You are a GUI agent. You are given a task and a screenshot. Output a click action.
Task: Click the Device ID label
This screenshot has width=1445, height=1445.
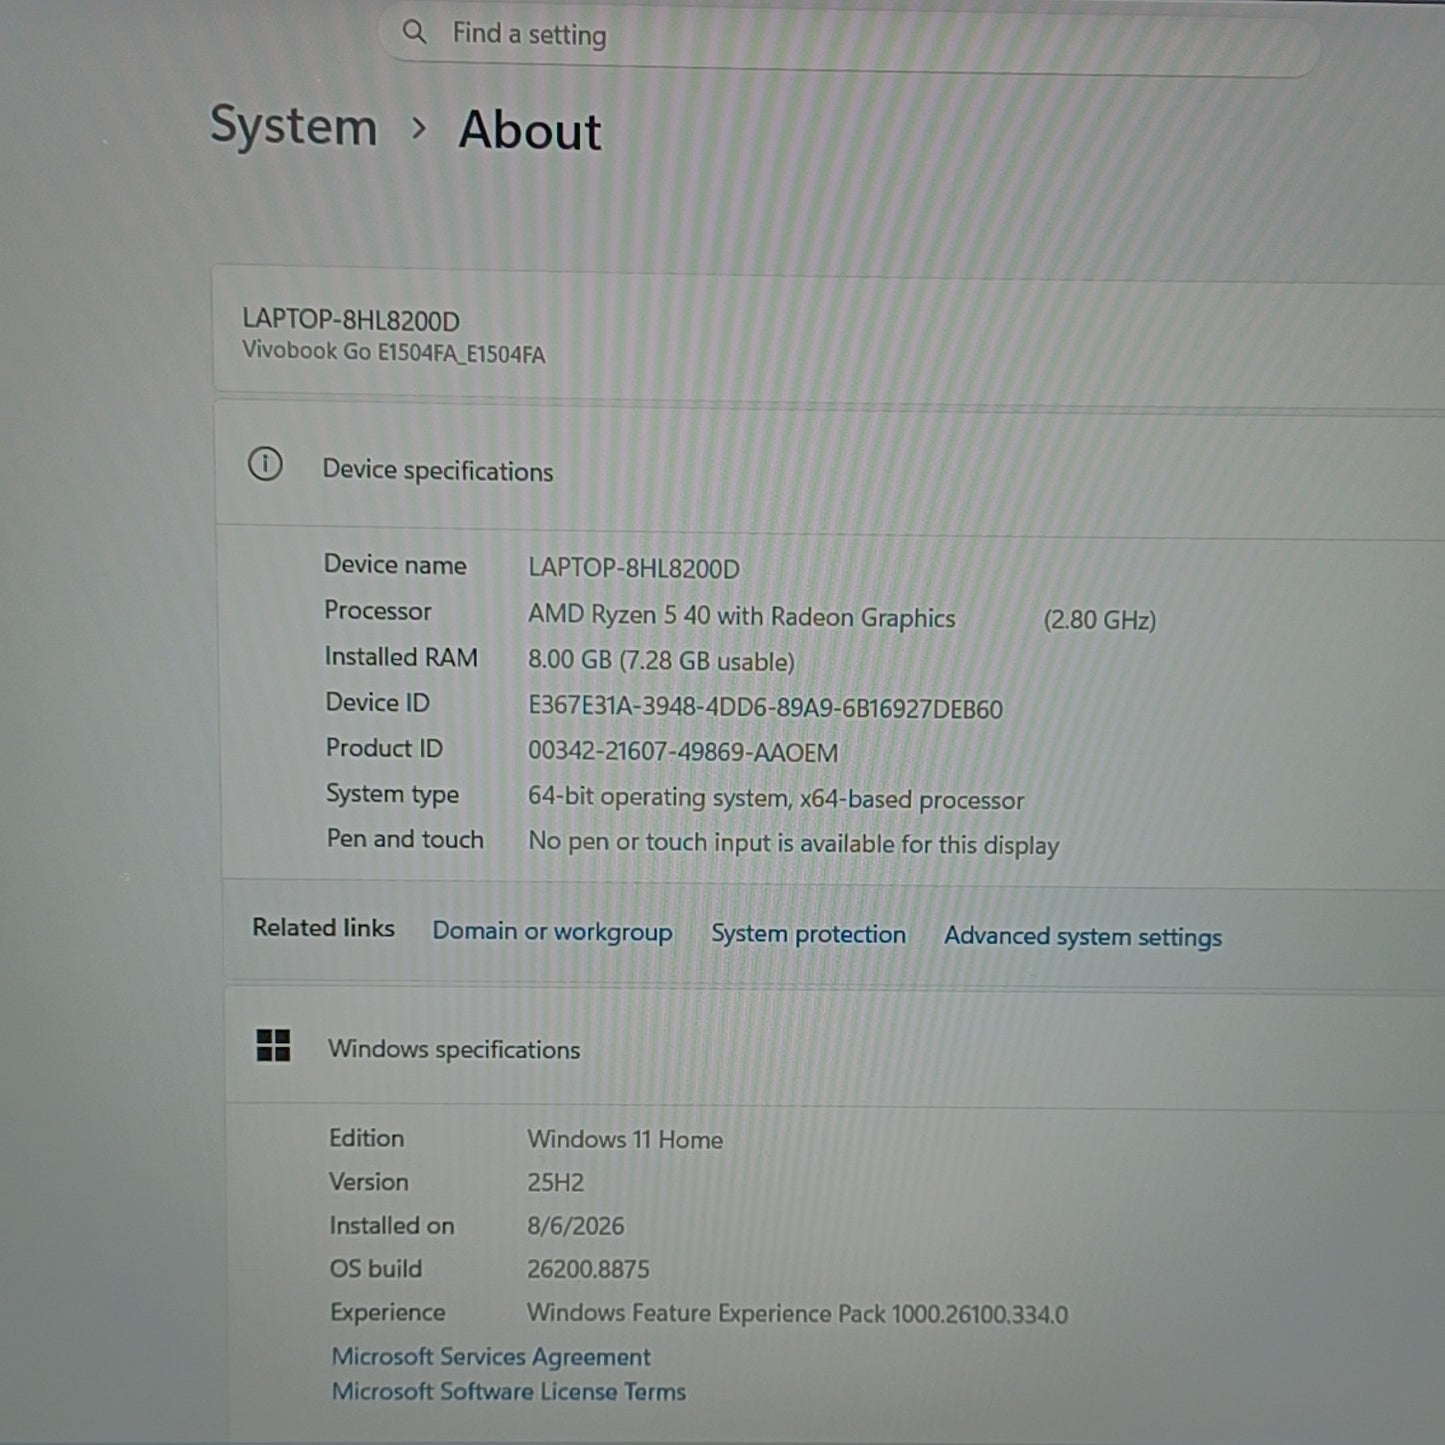[x=378, y=703]
